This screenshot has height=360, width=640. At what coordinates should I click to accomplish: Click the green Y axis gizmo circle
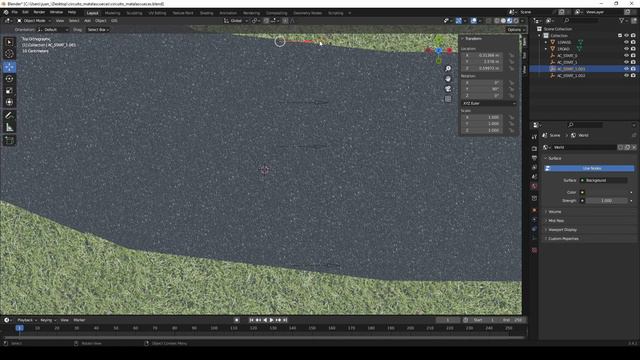(439, 40)
